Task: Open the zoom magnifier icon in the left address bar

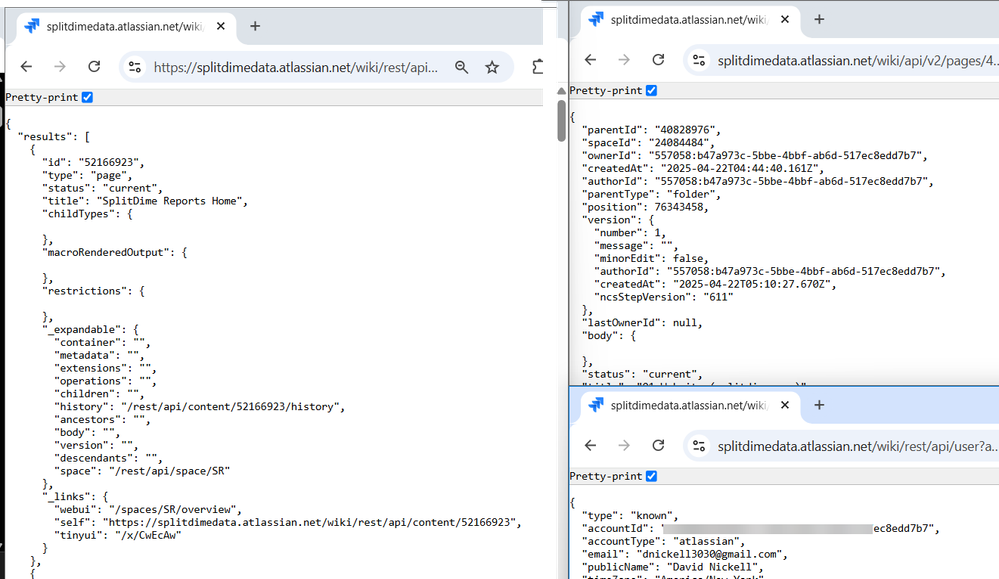Action: [x=461, y=66]
